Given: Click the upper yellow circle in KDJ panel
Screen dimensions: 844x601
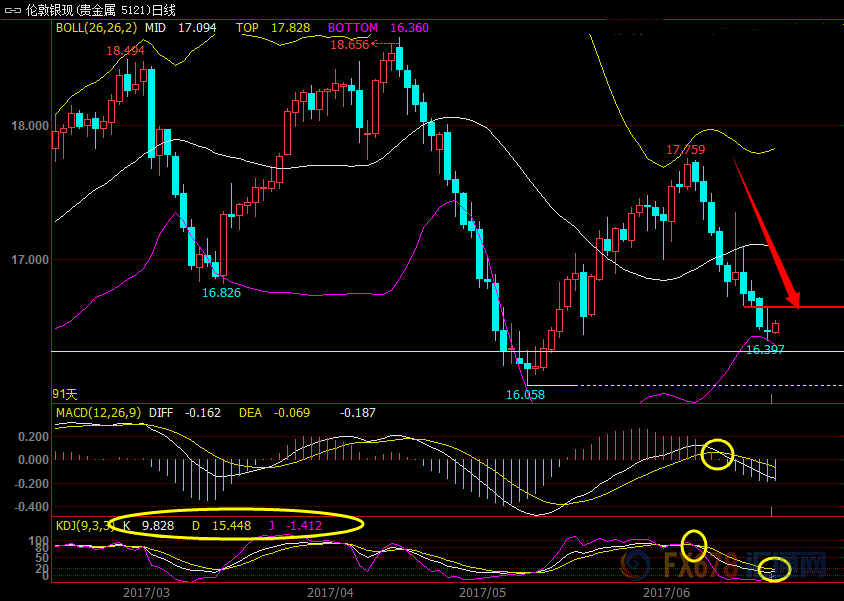Looking at the screenshot, I should point(694,544).
